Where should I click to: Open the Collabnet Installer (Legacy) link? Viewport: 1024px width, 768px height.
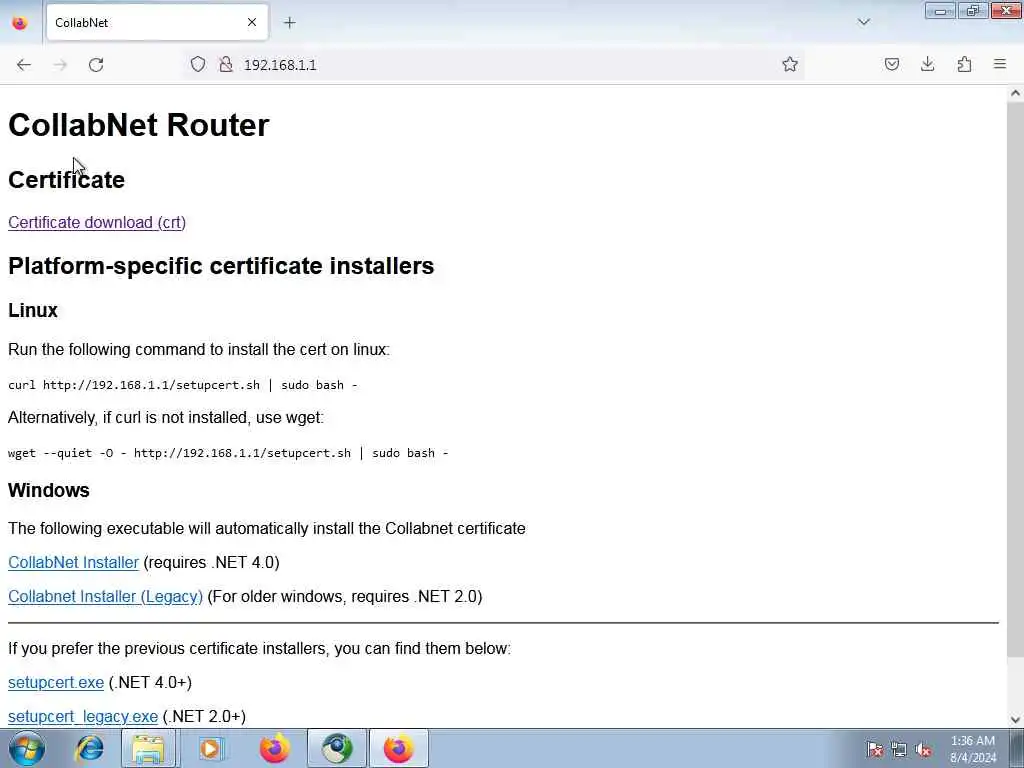[x=105, y=596]
